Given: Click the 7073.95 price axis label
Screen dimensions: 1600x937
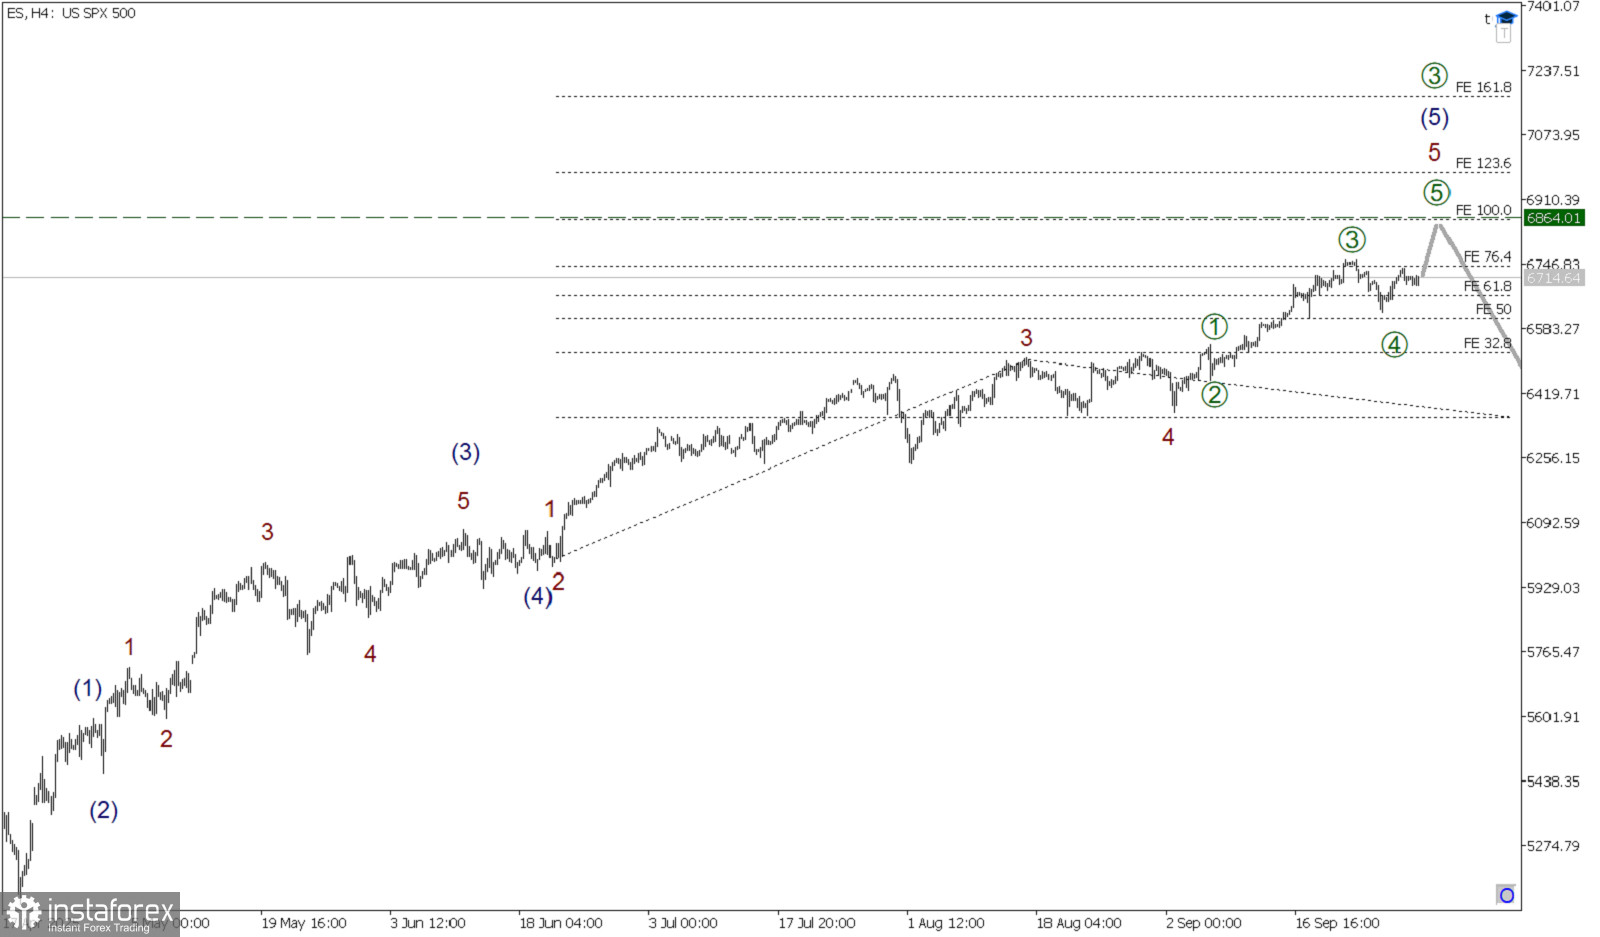Looking at the screenshot, I should [x=1554, y=135].
